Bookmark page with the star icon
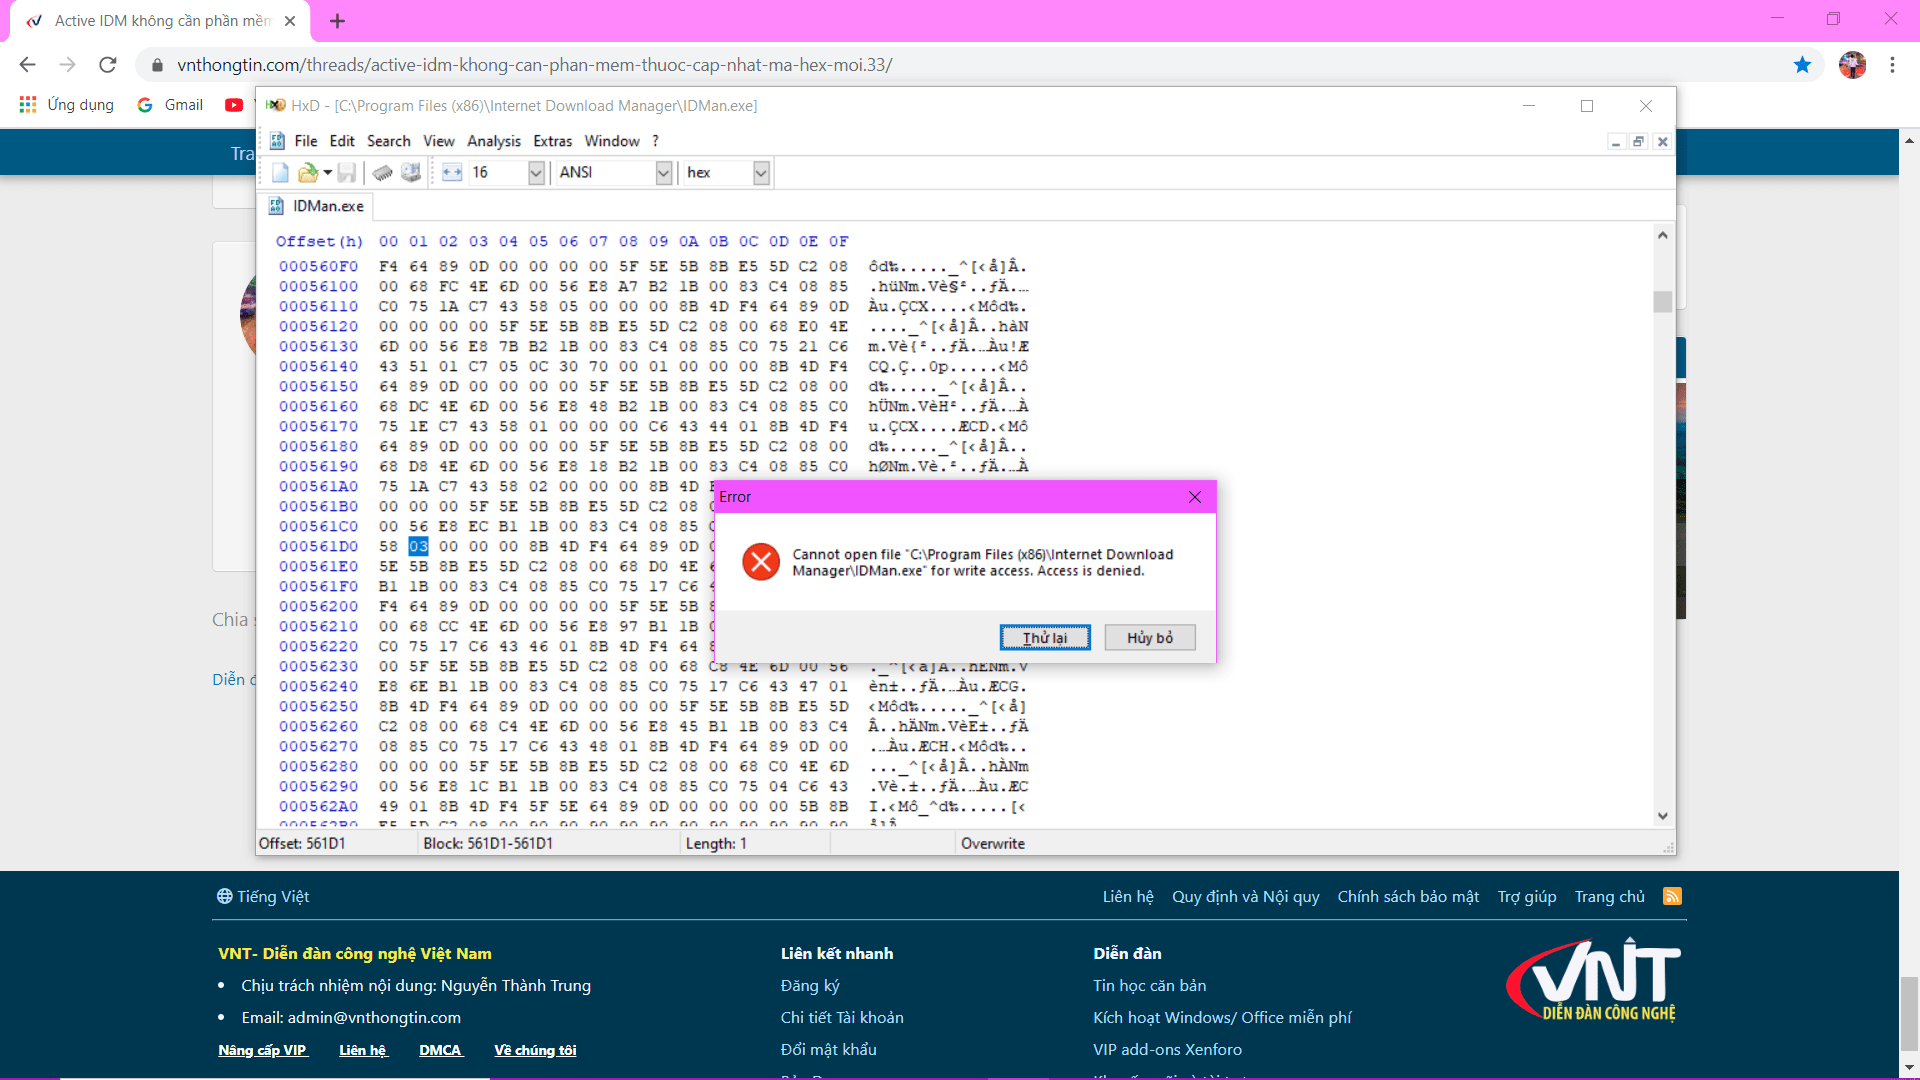1920x1080 pixels. tap(1802, 65)
